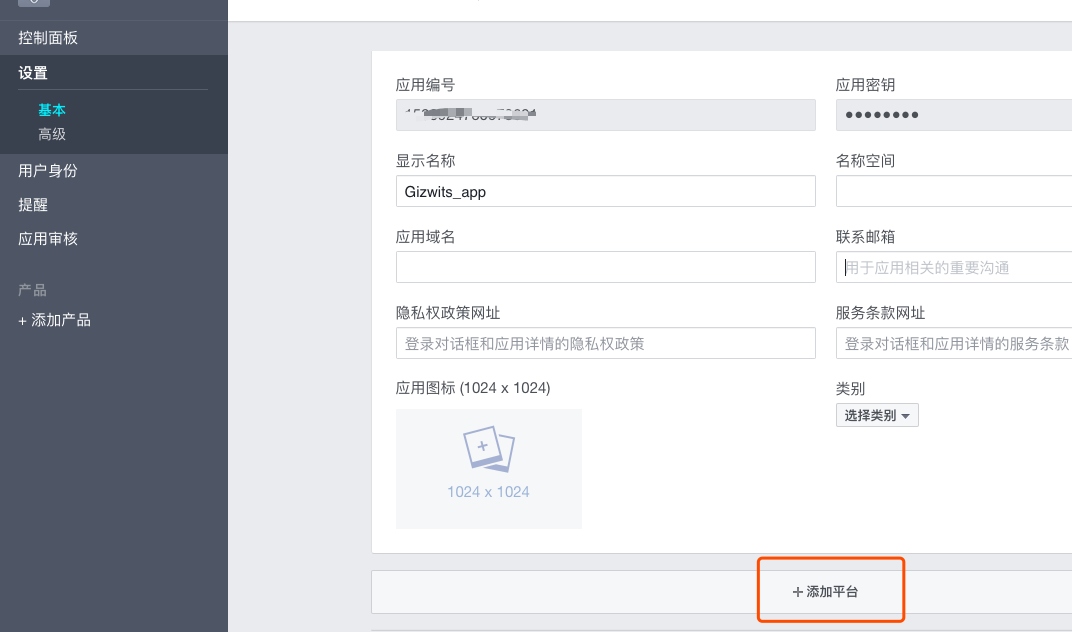Upload an icon via the 1024 x 1024 placeholder
1072x632 pixels.
tap(488, 468)
